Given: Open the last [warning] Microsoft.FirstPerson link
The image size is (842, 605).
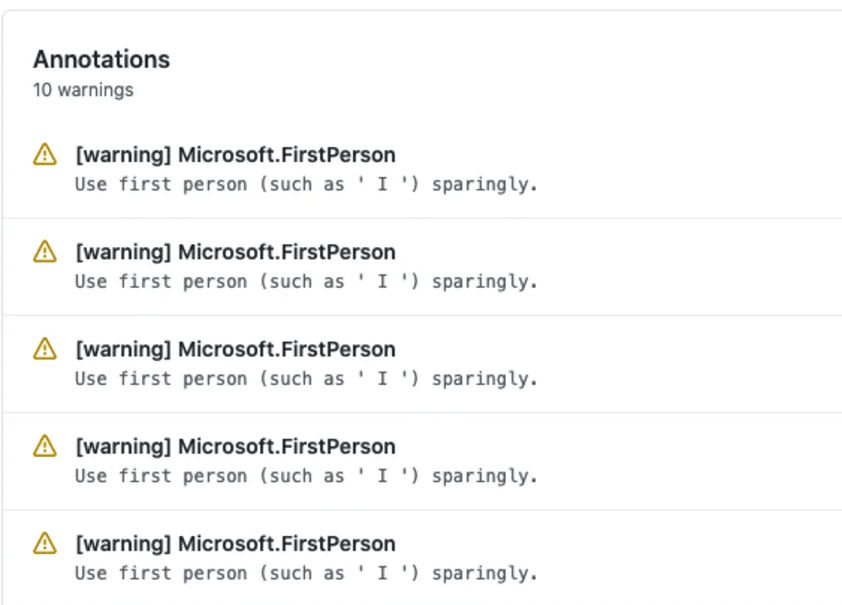Looking at the screenshot, I should 235,543.
